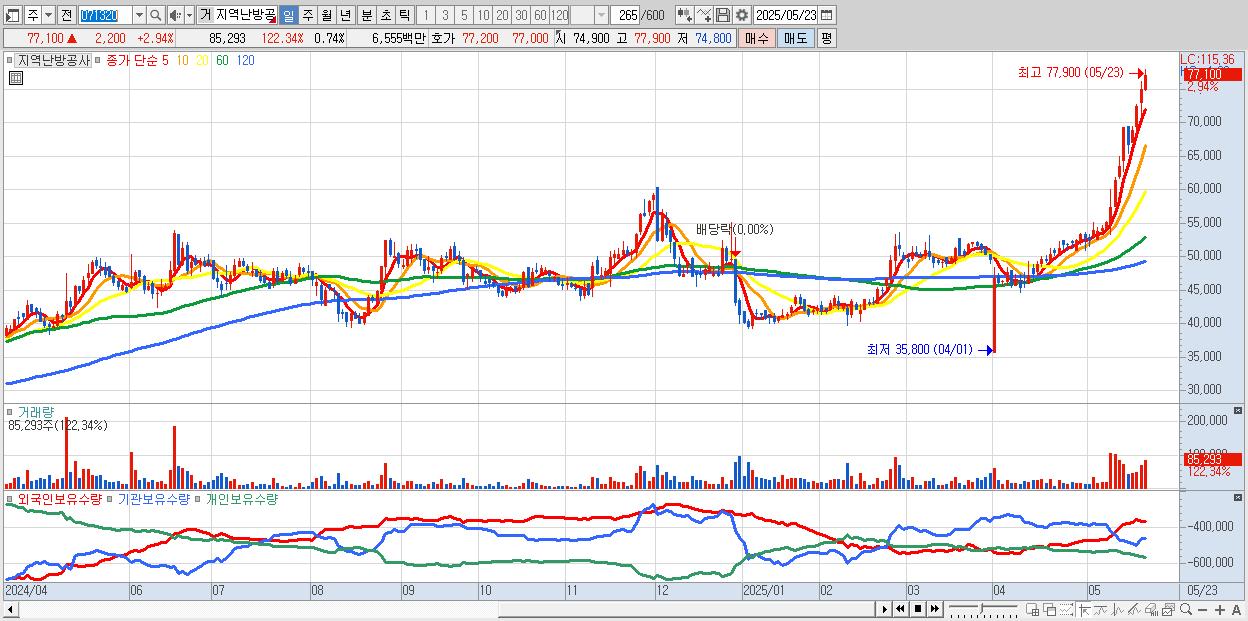Click the grid window layout icon

coord(1033,609)
